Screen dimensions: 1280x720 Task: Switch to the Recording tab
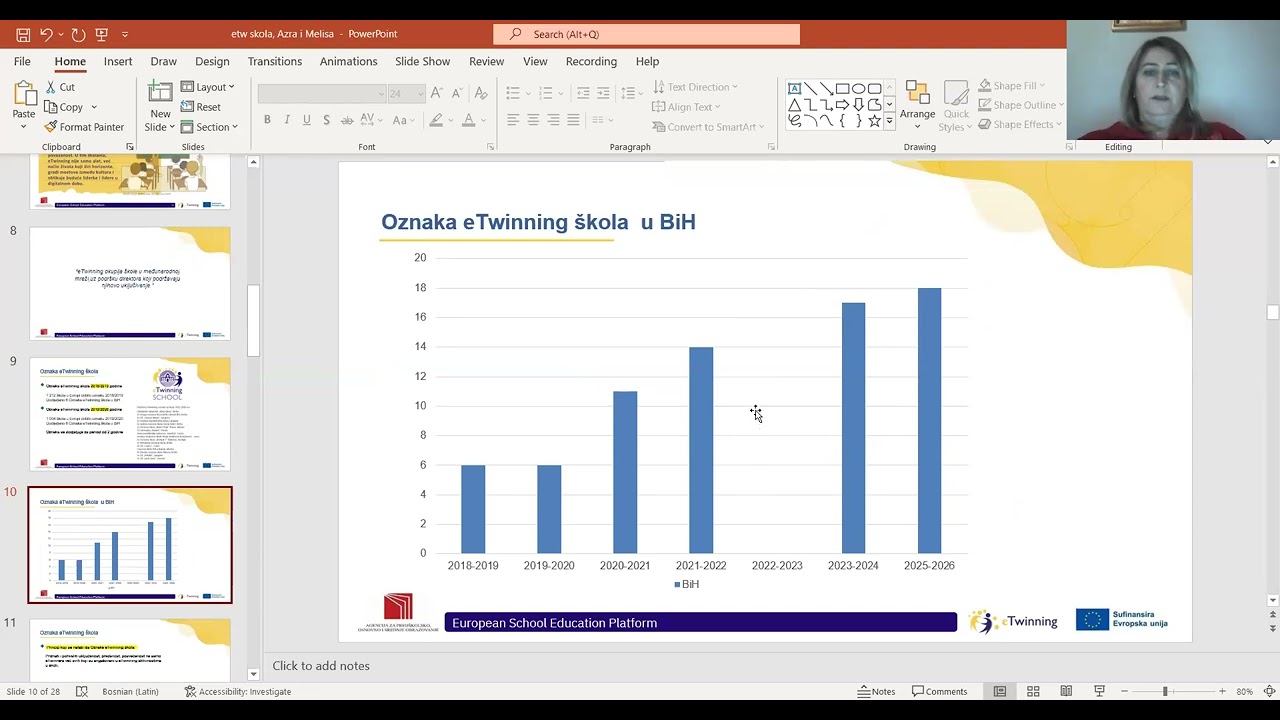(x=591, y=61)
